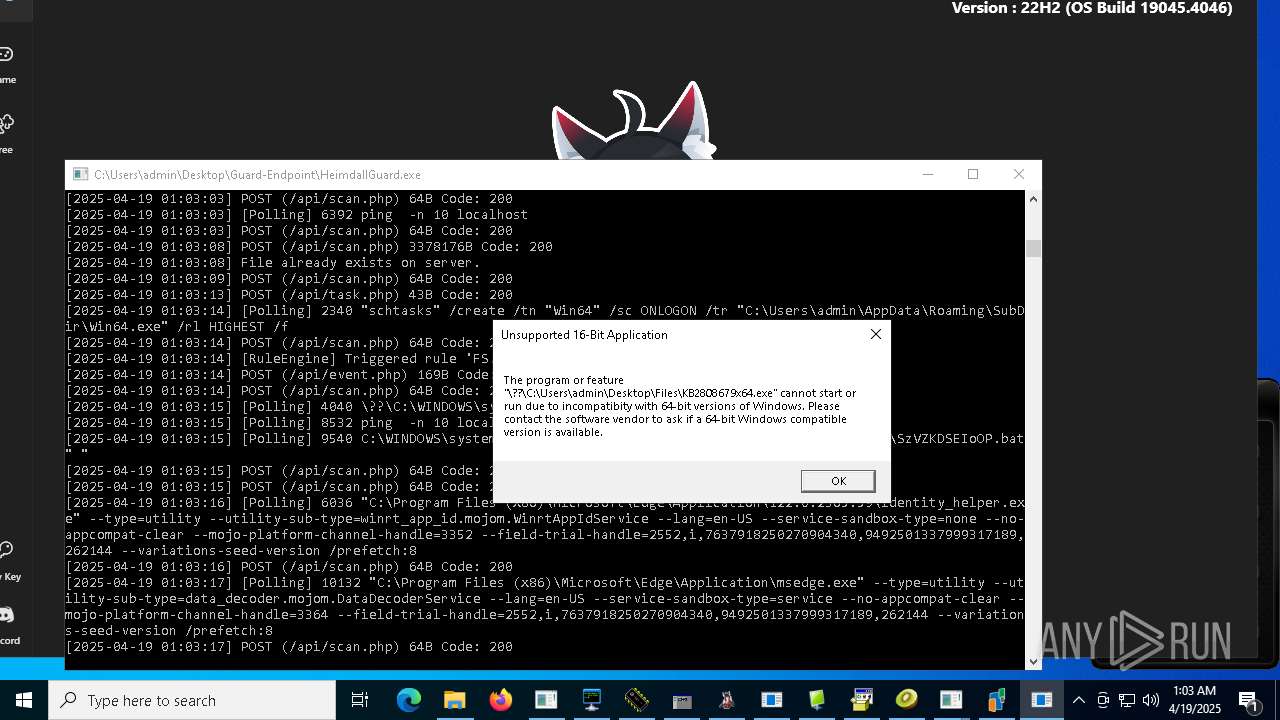Switch to the active HeimdallGuard taskbar window
Viewport: 1280px width, 720px height.
point(1041,700)
